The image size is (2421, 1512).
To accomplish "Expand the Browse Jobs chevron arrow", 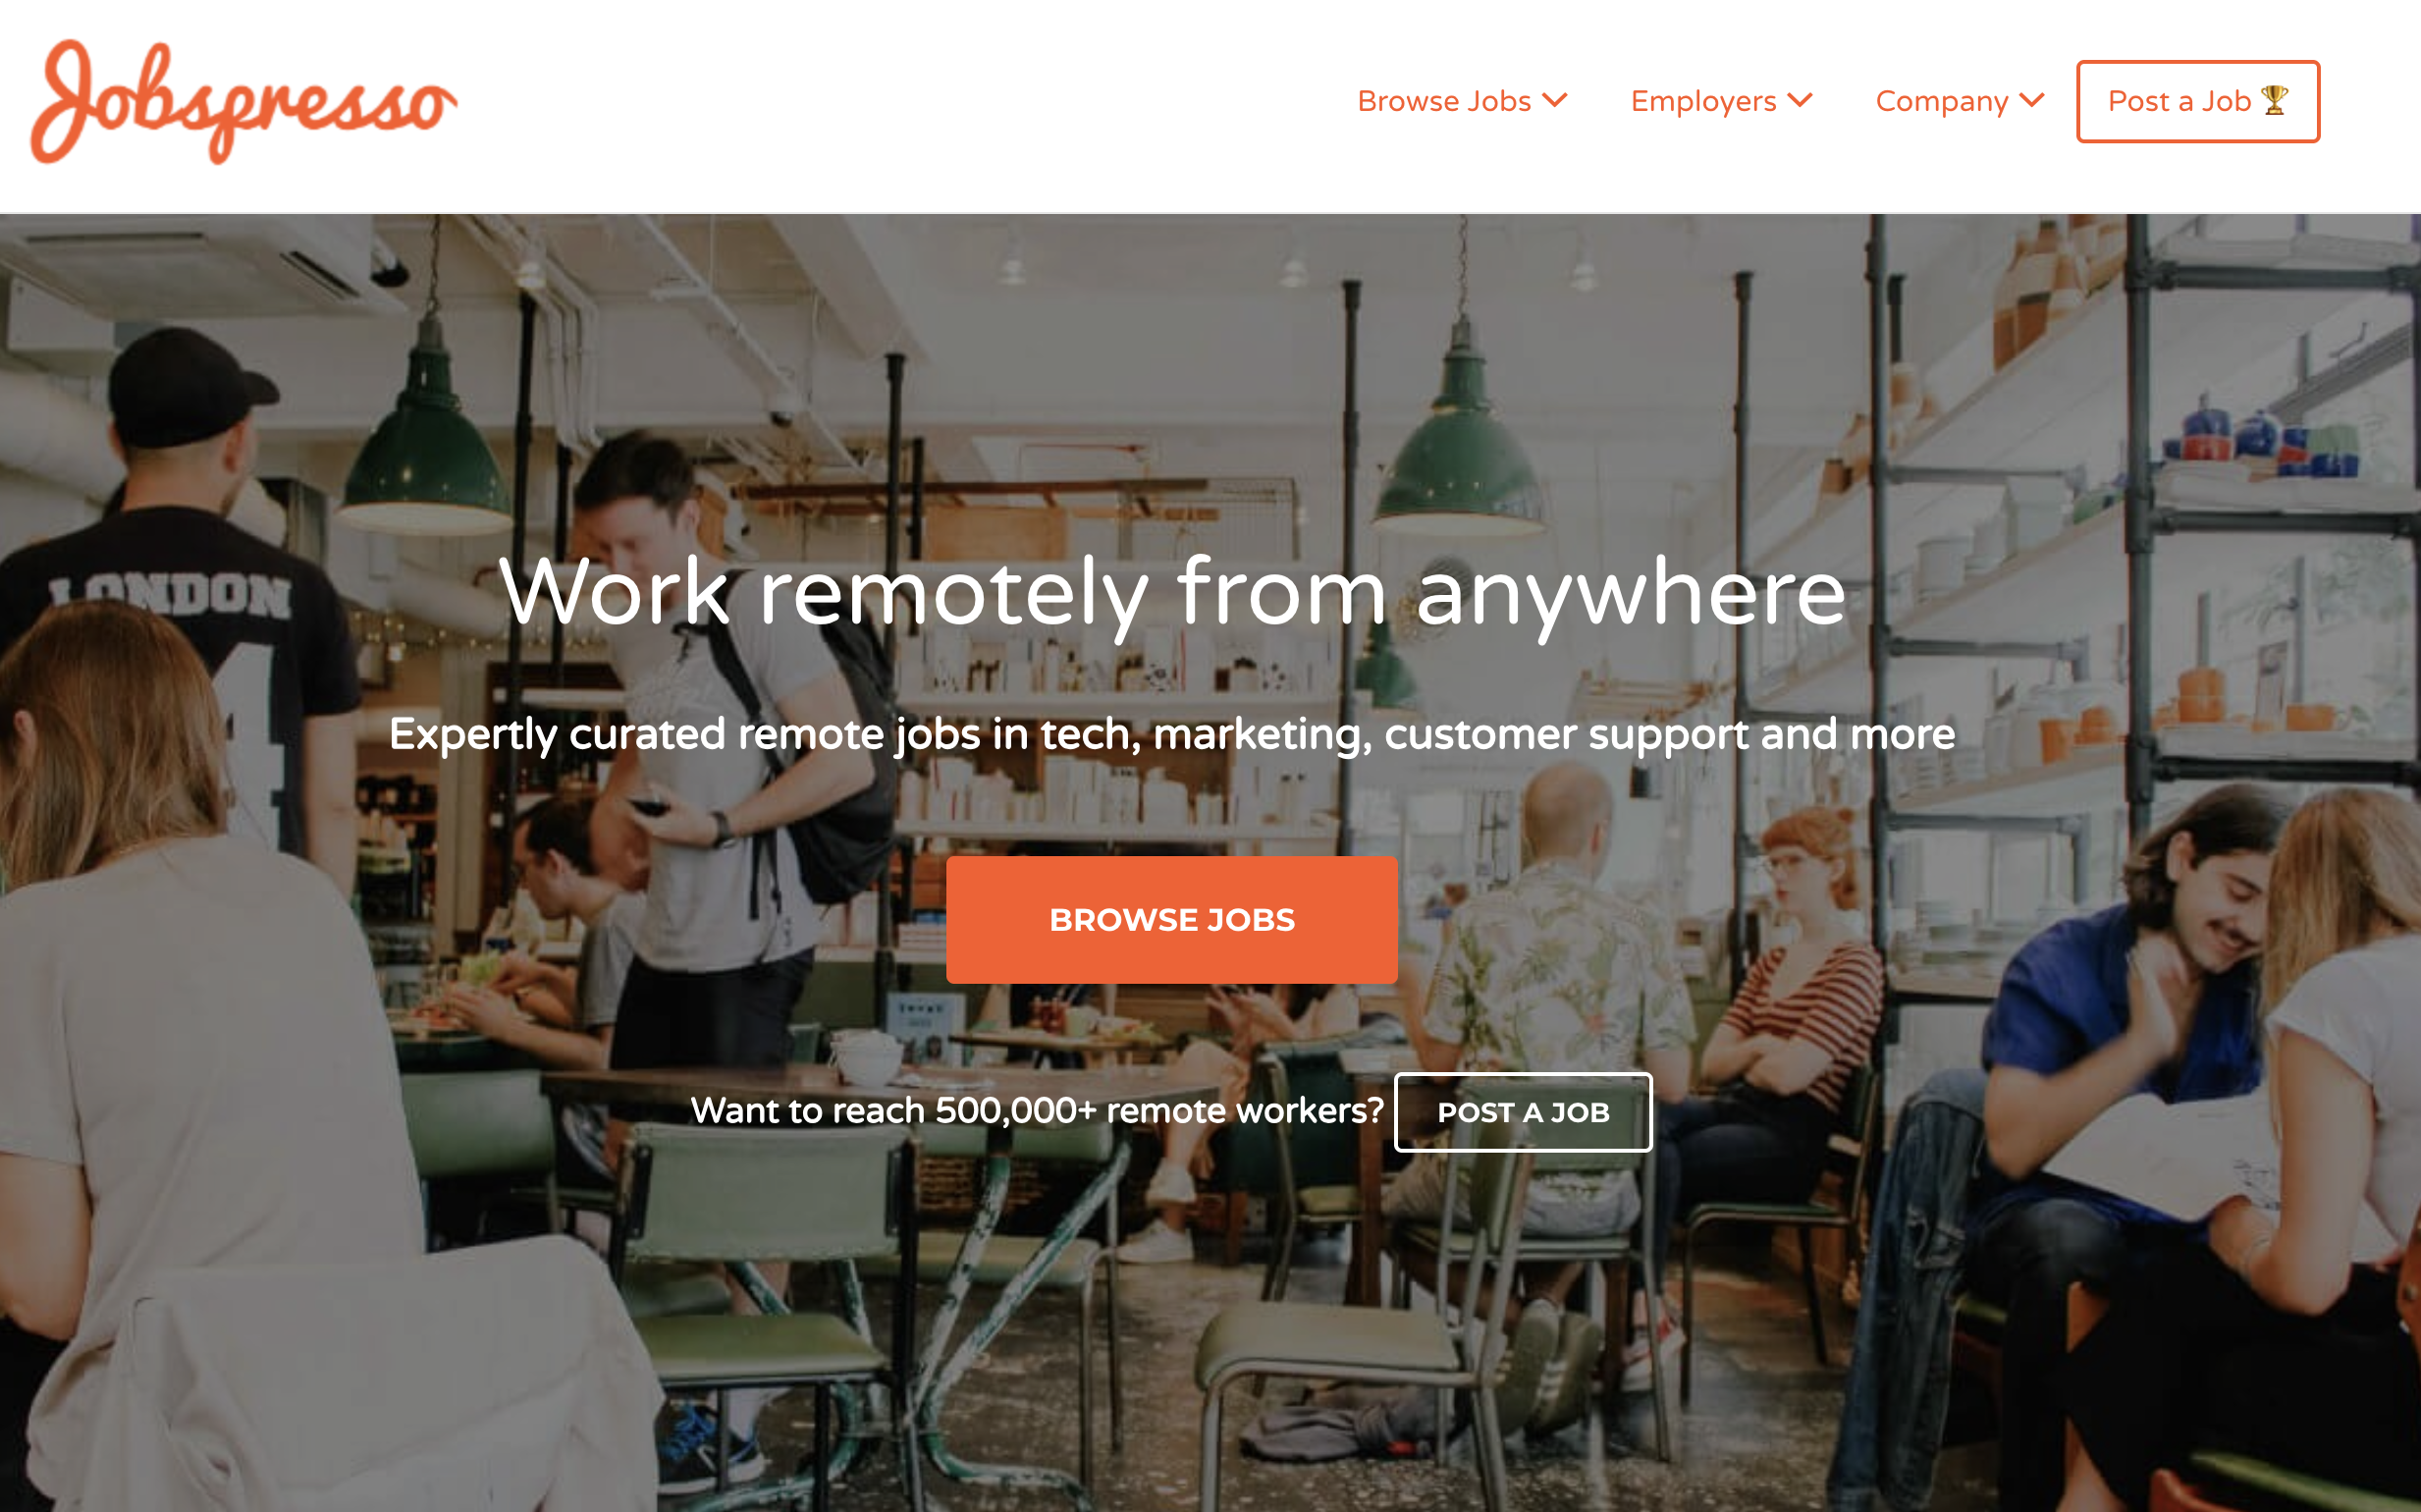I will pos(1554,100).
